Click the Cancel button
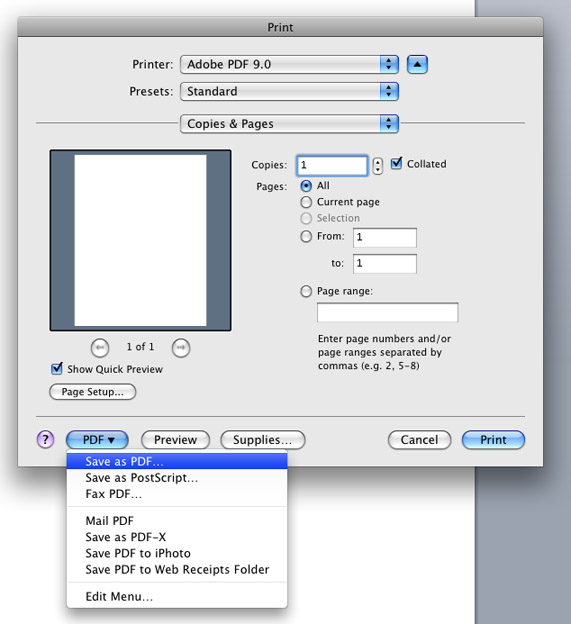Viewport: 571px width, 624px height. tap(419, 440)
